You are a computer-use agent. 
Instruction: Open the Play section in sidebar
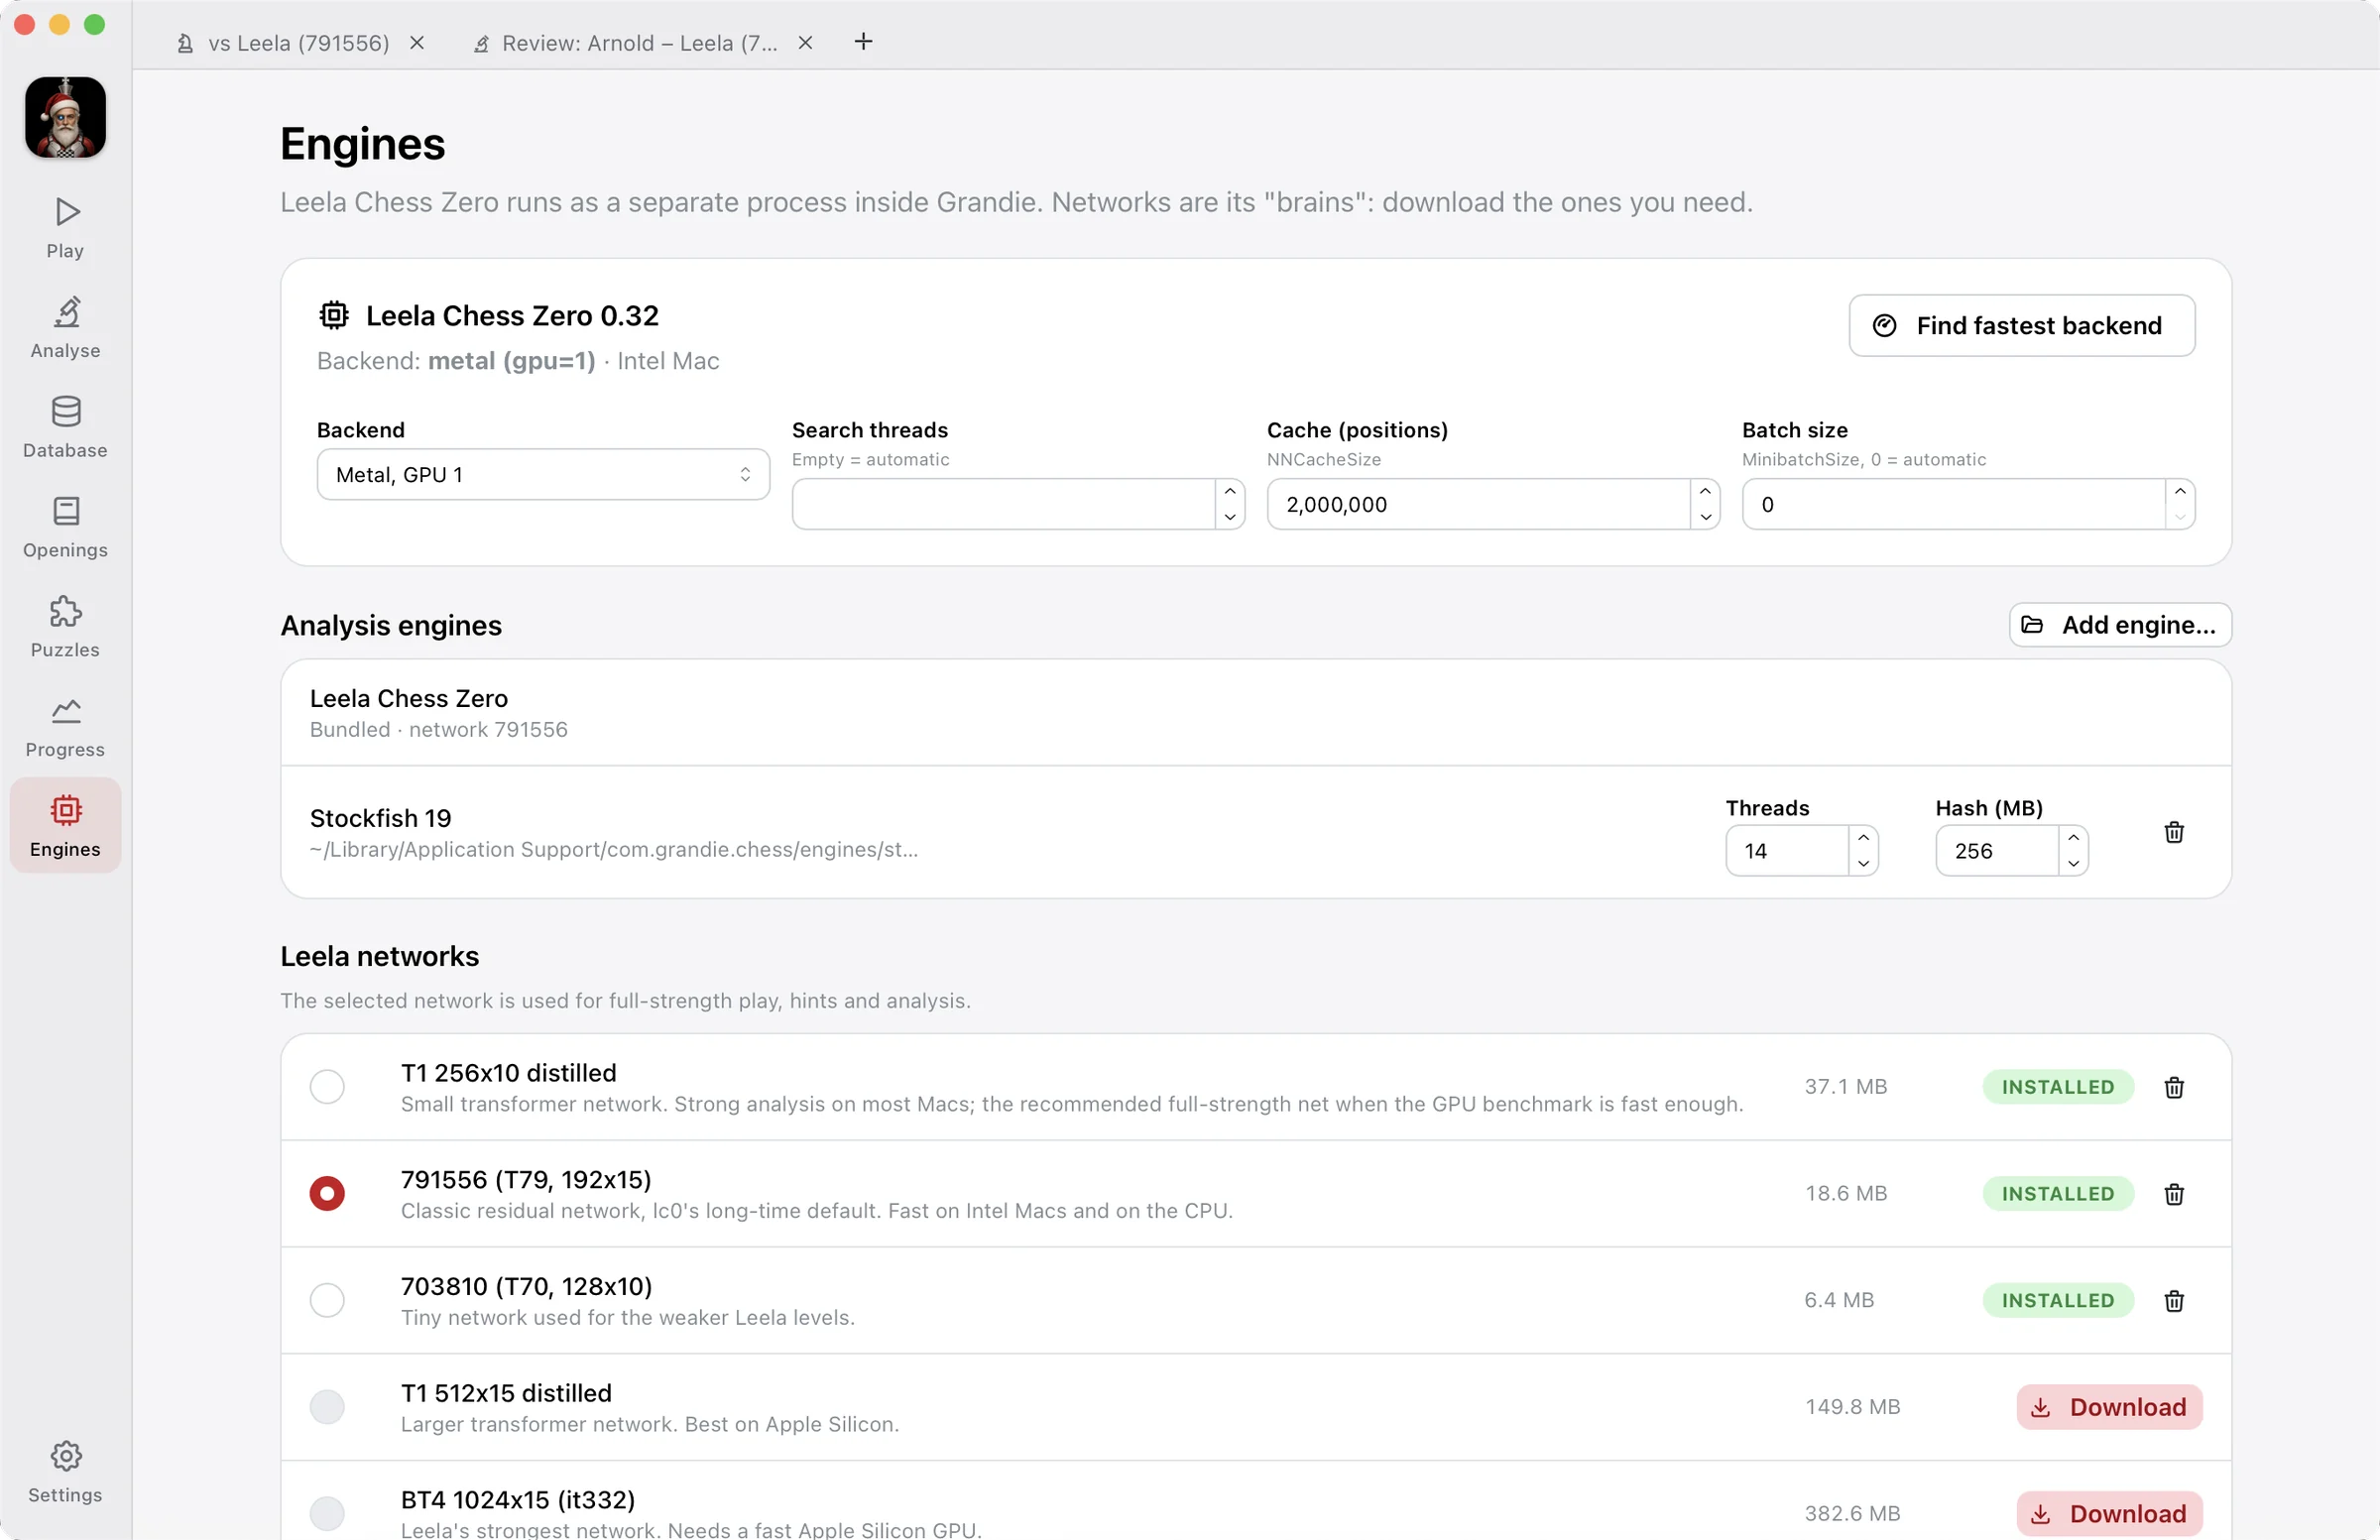pos(65,228)
